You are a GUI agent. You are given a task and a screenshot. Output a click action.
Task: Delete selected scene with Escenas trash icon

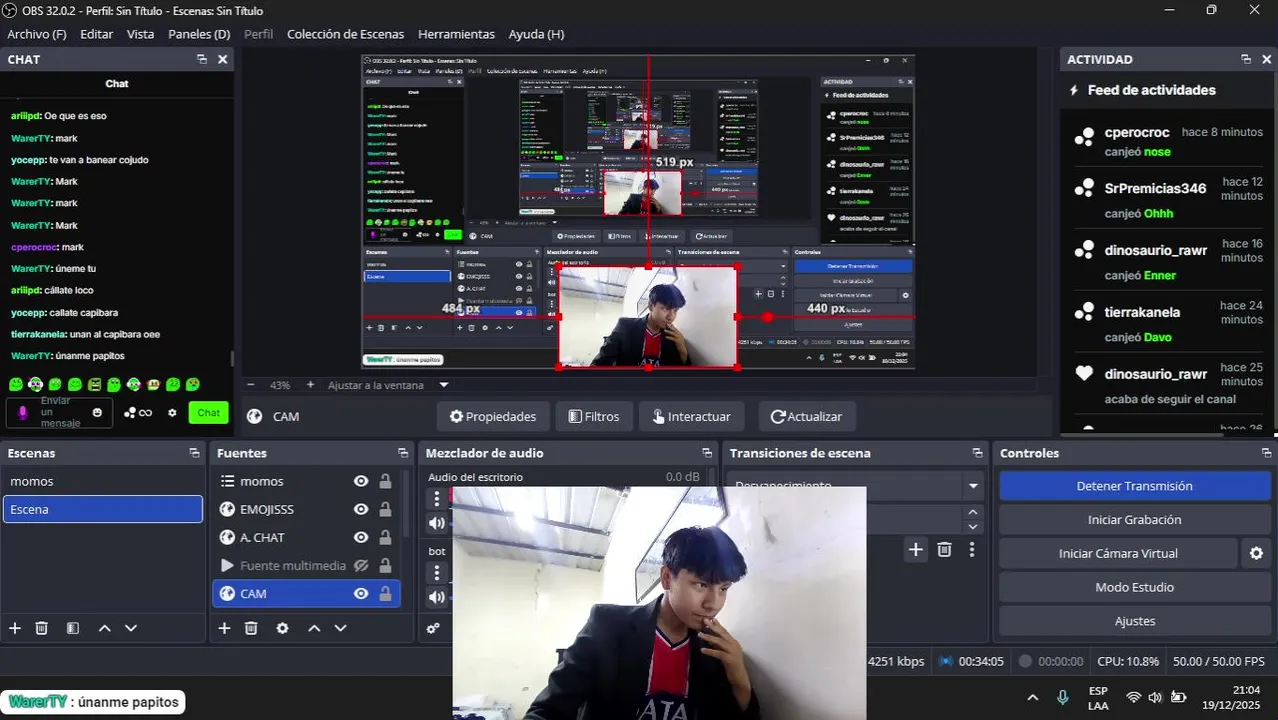[x=42, y=628]
